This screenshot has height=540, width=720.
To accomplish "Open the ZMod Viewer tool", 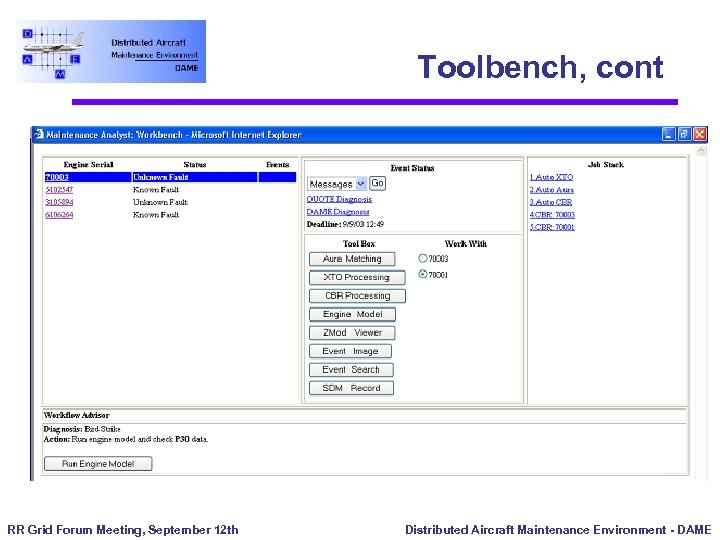I will (x=352, y=333).
